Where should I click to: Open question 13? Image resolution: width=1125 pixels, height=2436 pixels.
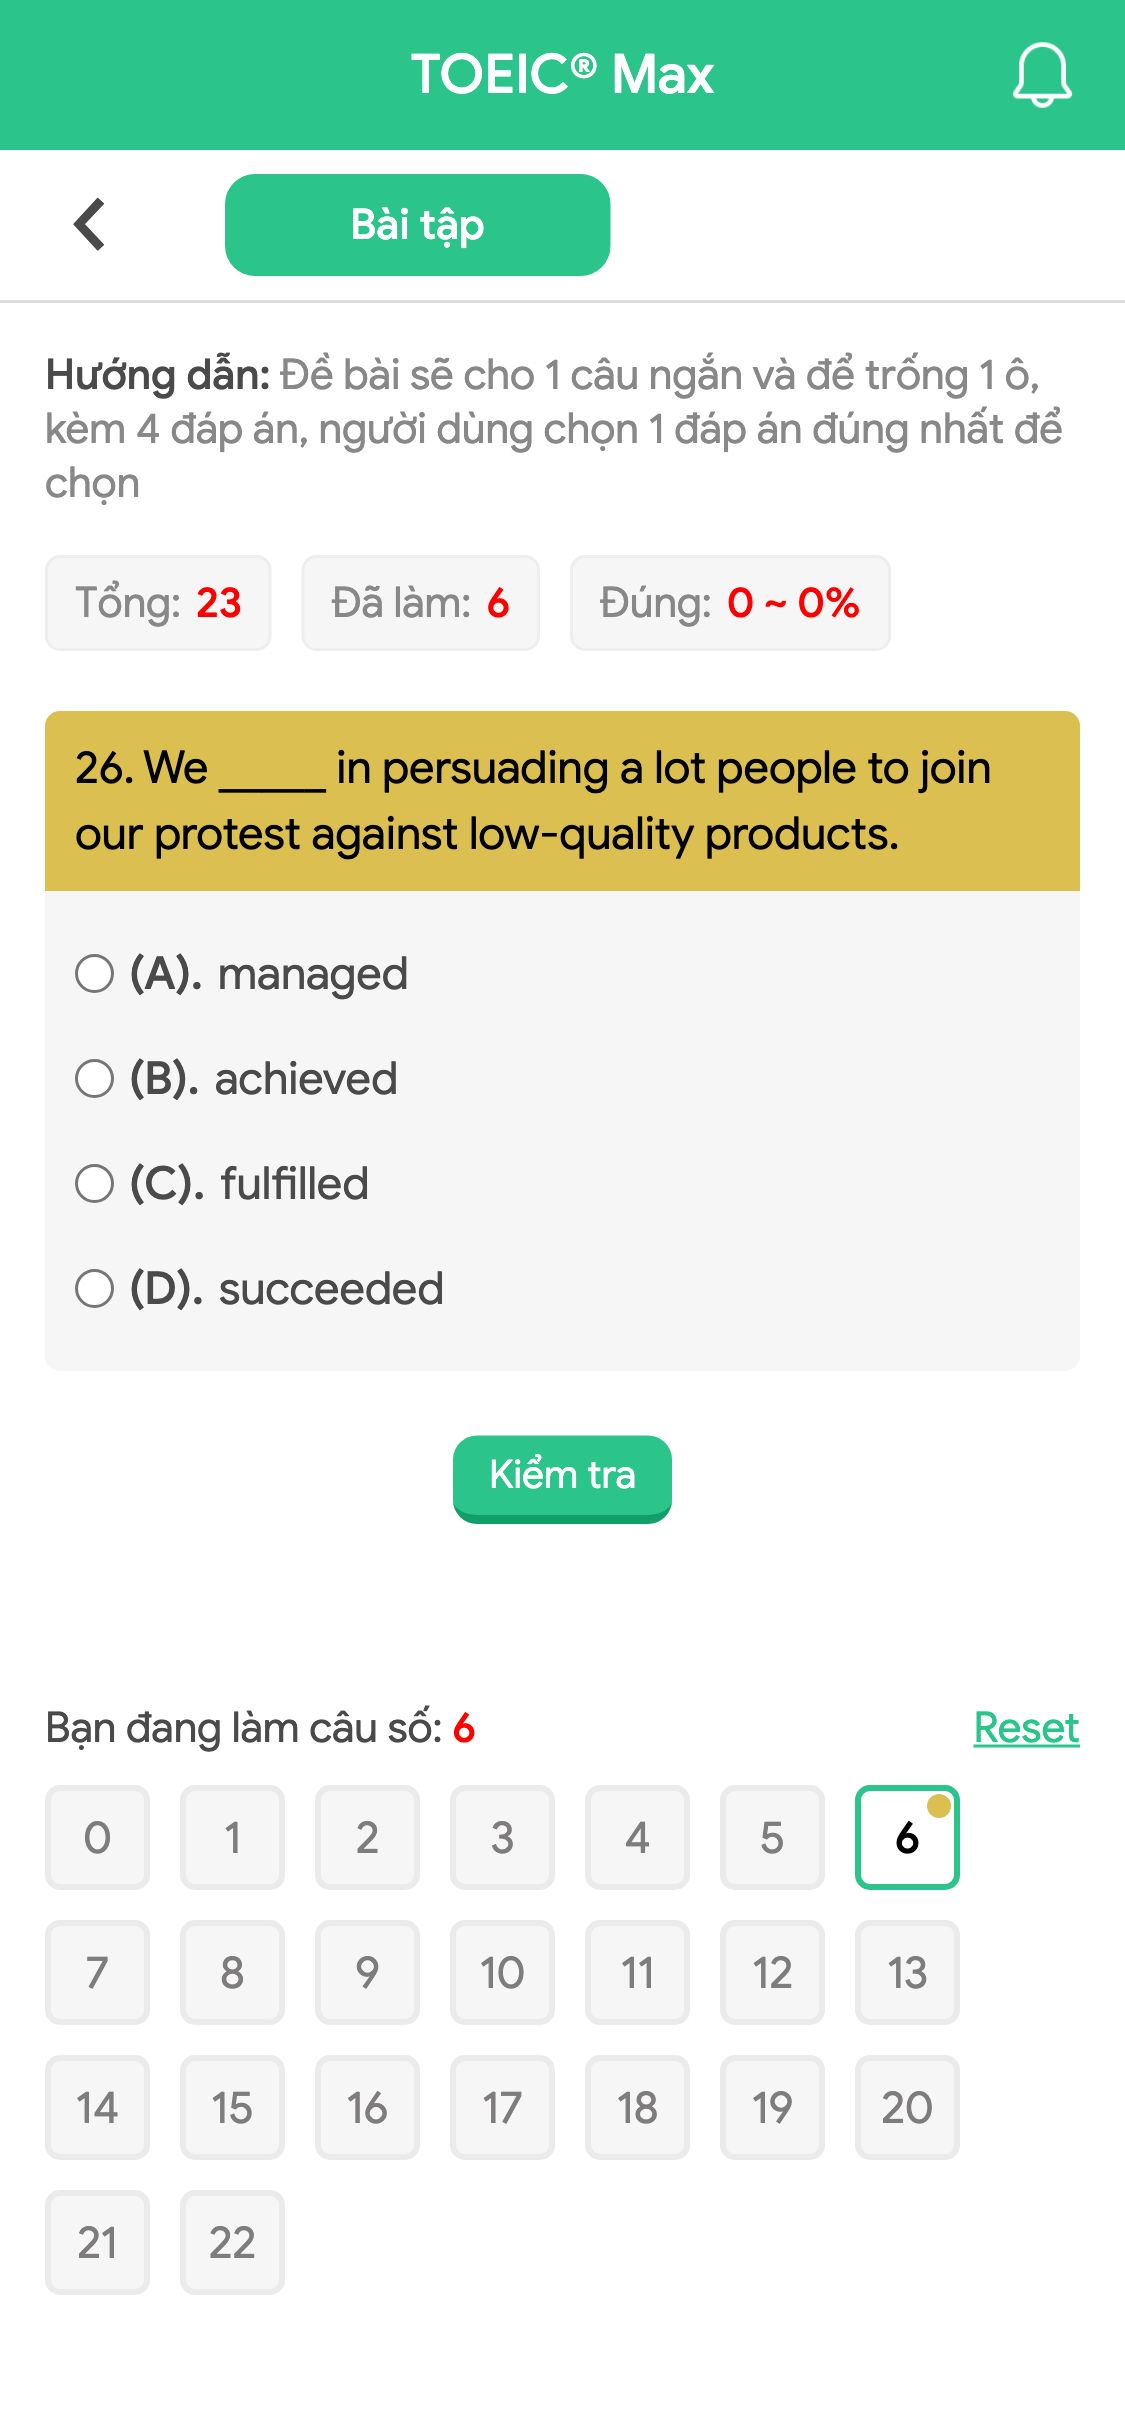coord(907,1973)
